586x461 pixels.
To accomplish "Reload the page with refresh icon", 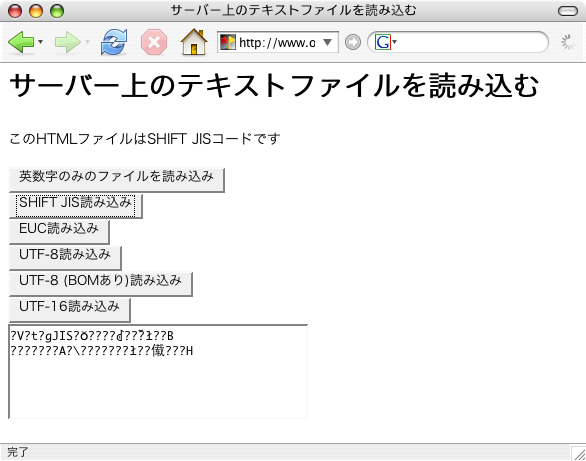I will point(114,42).
